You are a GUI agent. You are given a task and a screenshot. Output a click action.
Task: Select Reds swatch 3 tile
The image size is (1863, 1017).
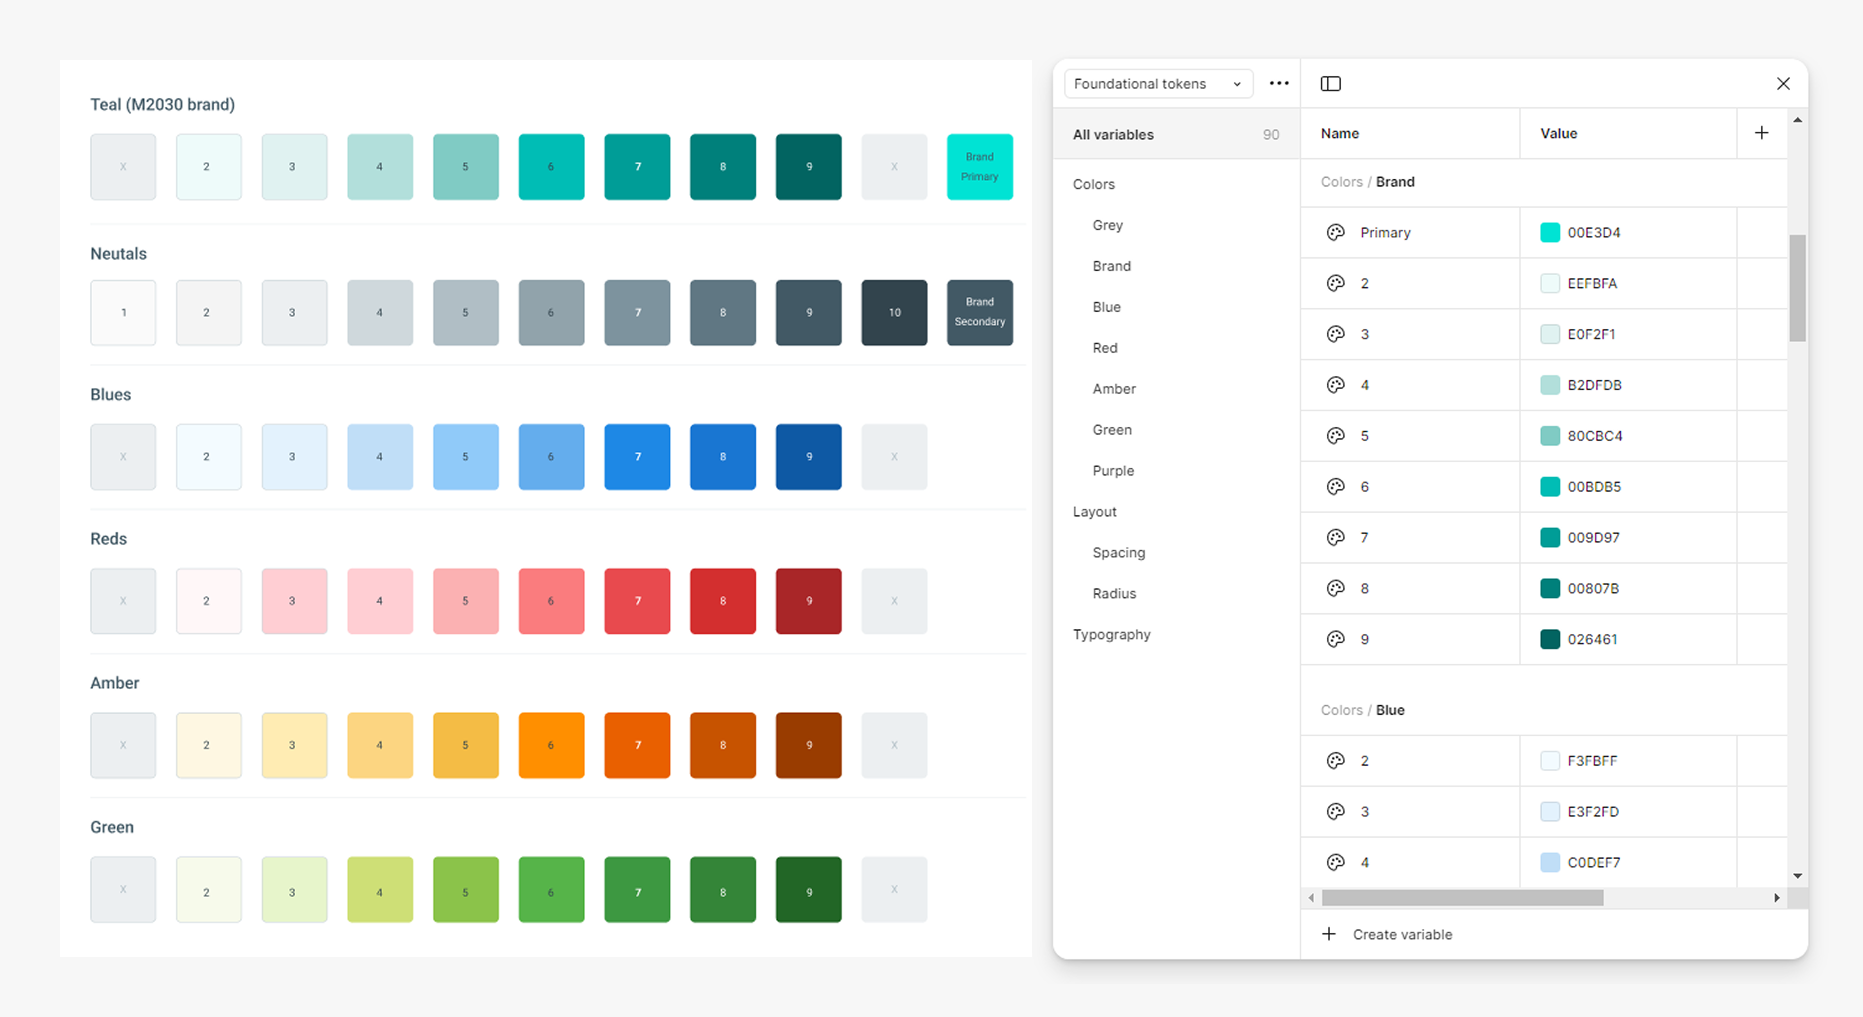point(294,602)
